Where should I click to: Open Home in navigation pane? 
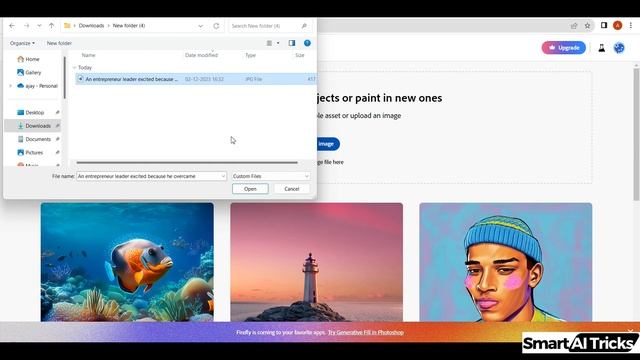29,59
